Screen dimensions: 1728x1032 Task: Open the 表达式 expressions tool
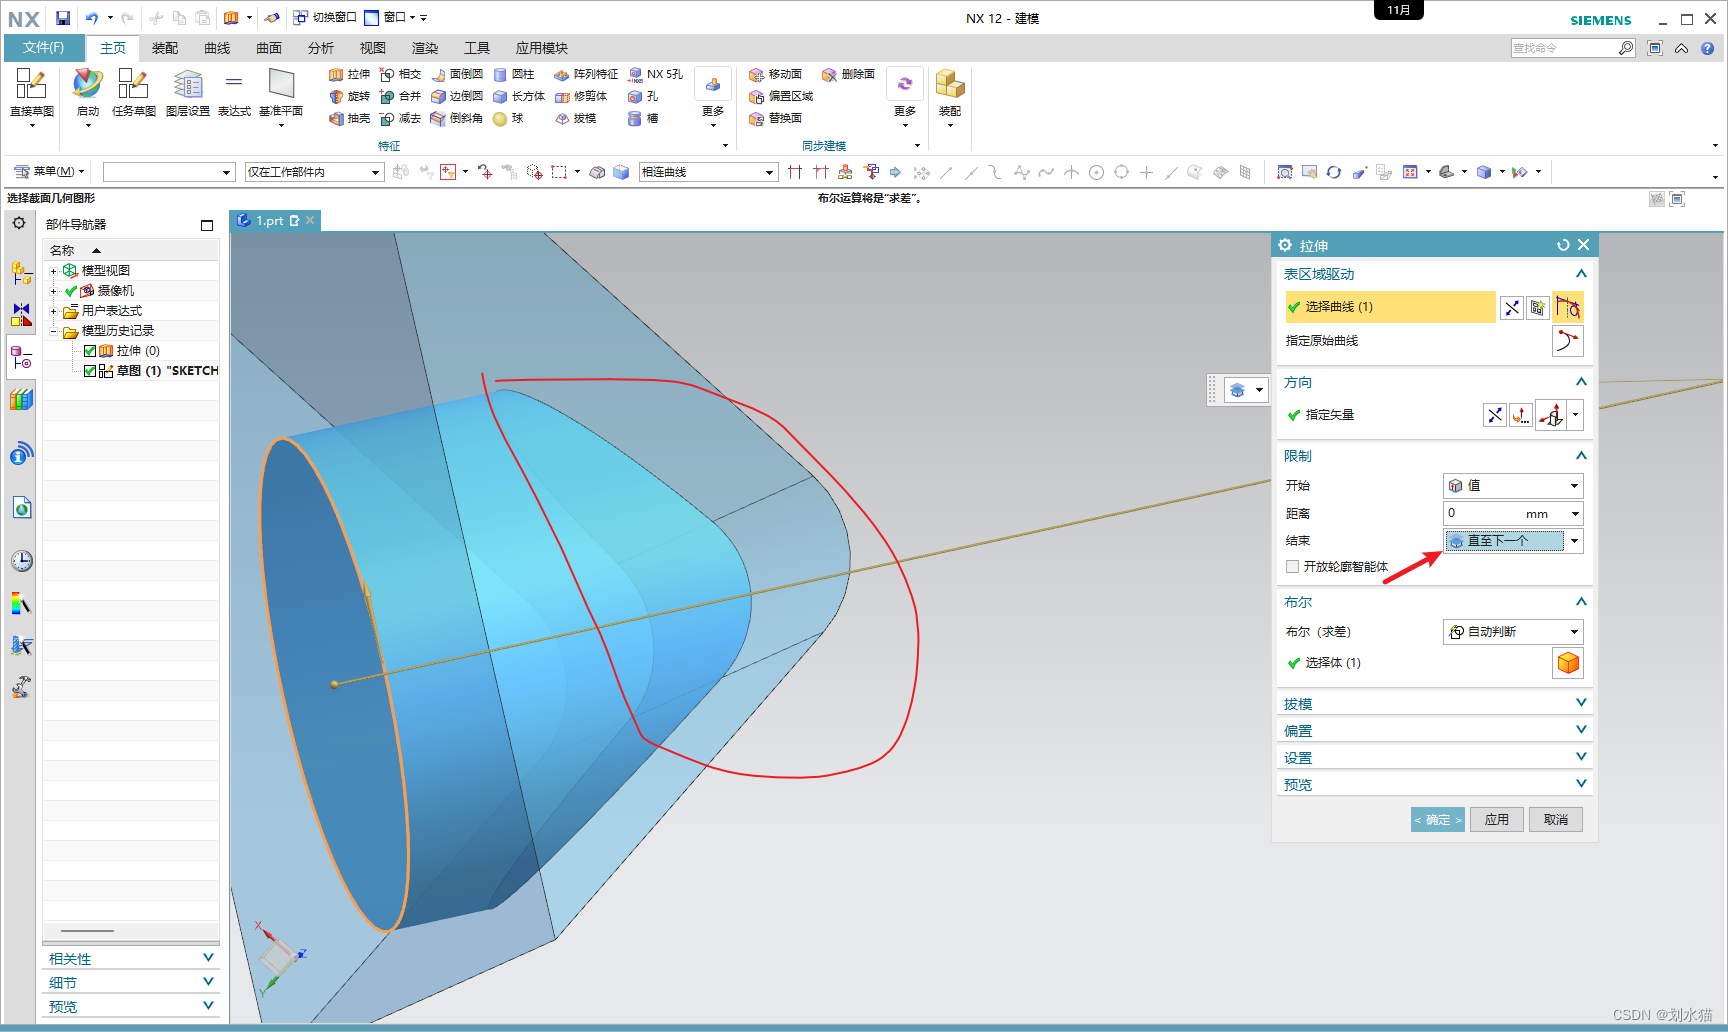(234, 92)
